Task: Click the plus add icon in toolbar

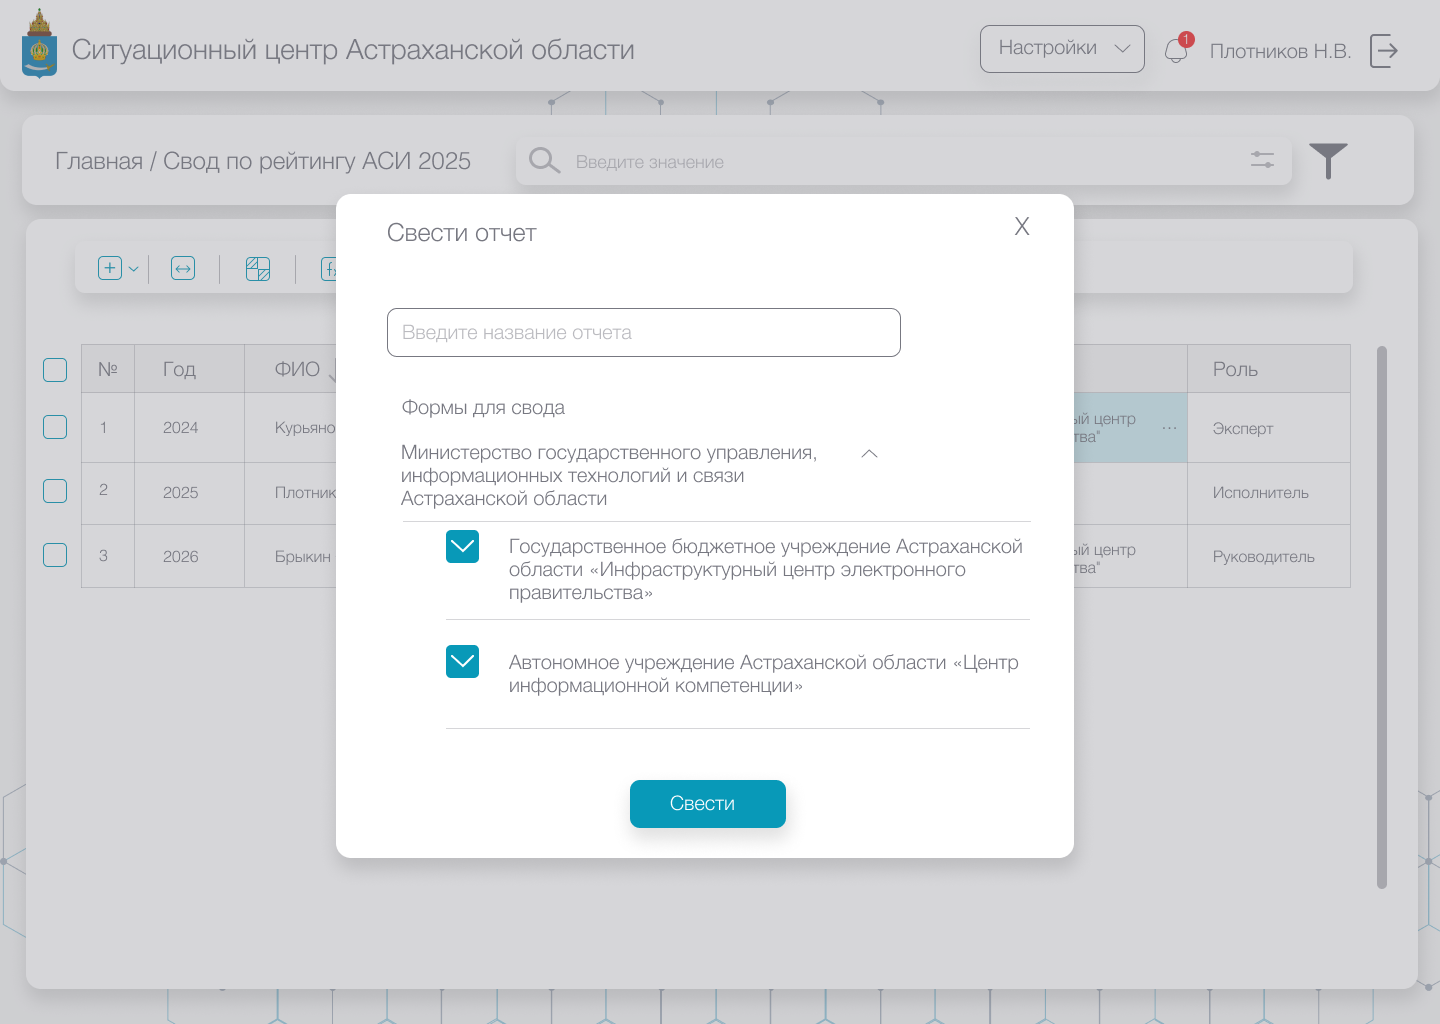Action: tap(110, 268)
